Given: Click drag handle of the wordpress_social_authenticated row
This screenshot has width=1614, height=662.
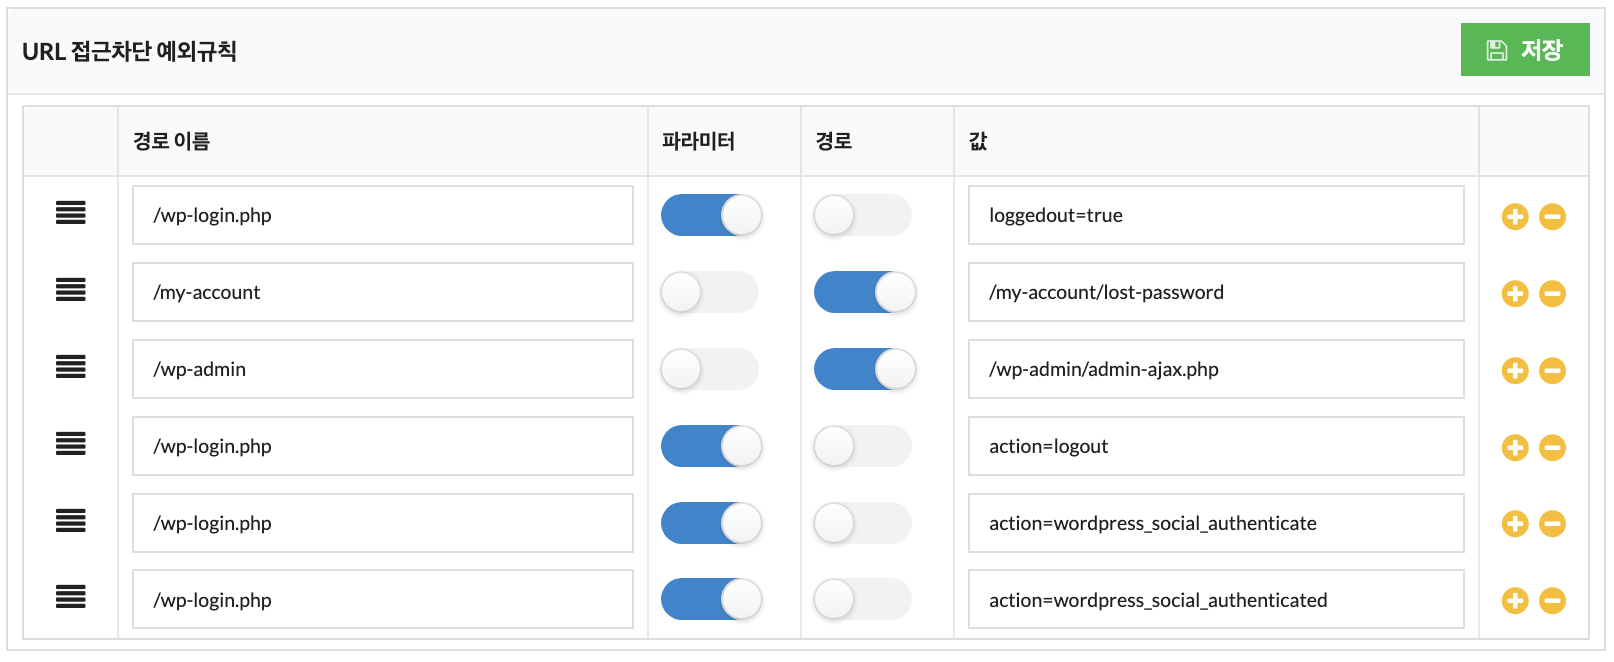Looking at the screenshot, I should 70,597.
